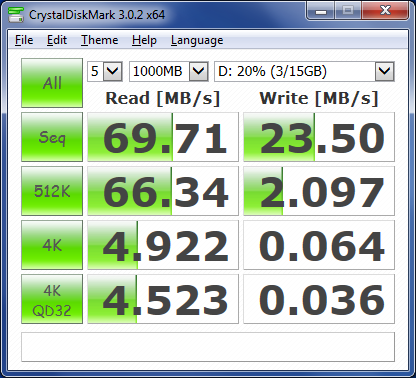416x378 pixels.
Task: Select the Seq write result 23.50
Action: [319, 137]
